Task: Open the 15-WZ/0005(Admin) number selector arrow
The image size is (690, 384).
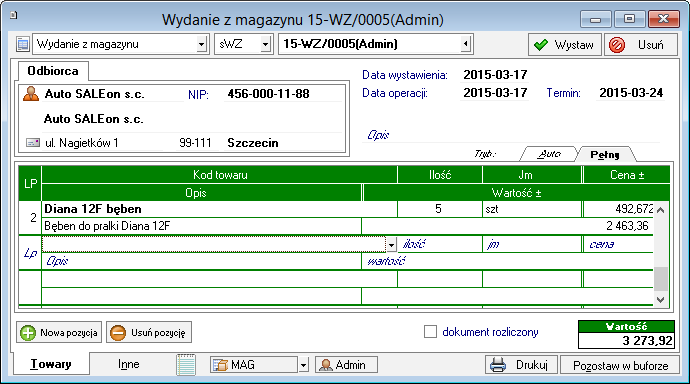Action: point(466,44)
